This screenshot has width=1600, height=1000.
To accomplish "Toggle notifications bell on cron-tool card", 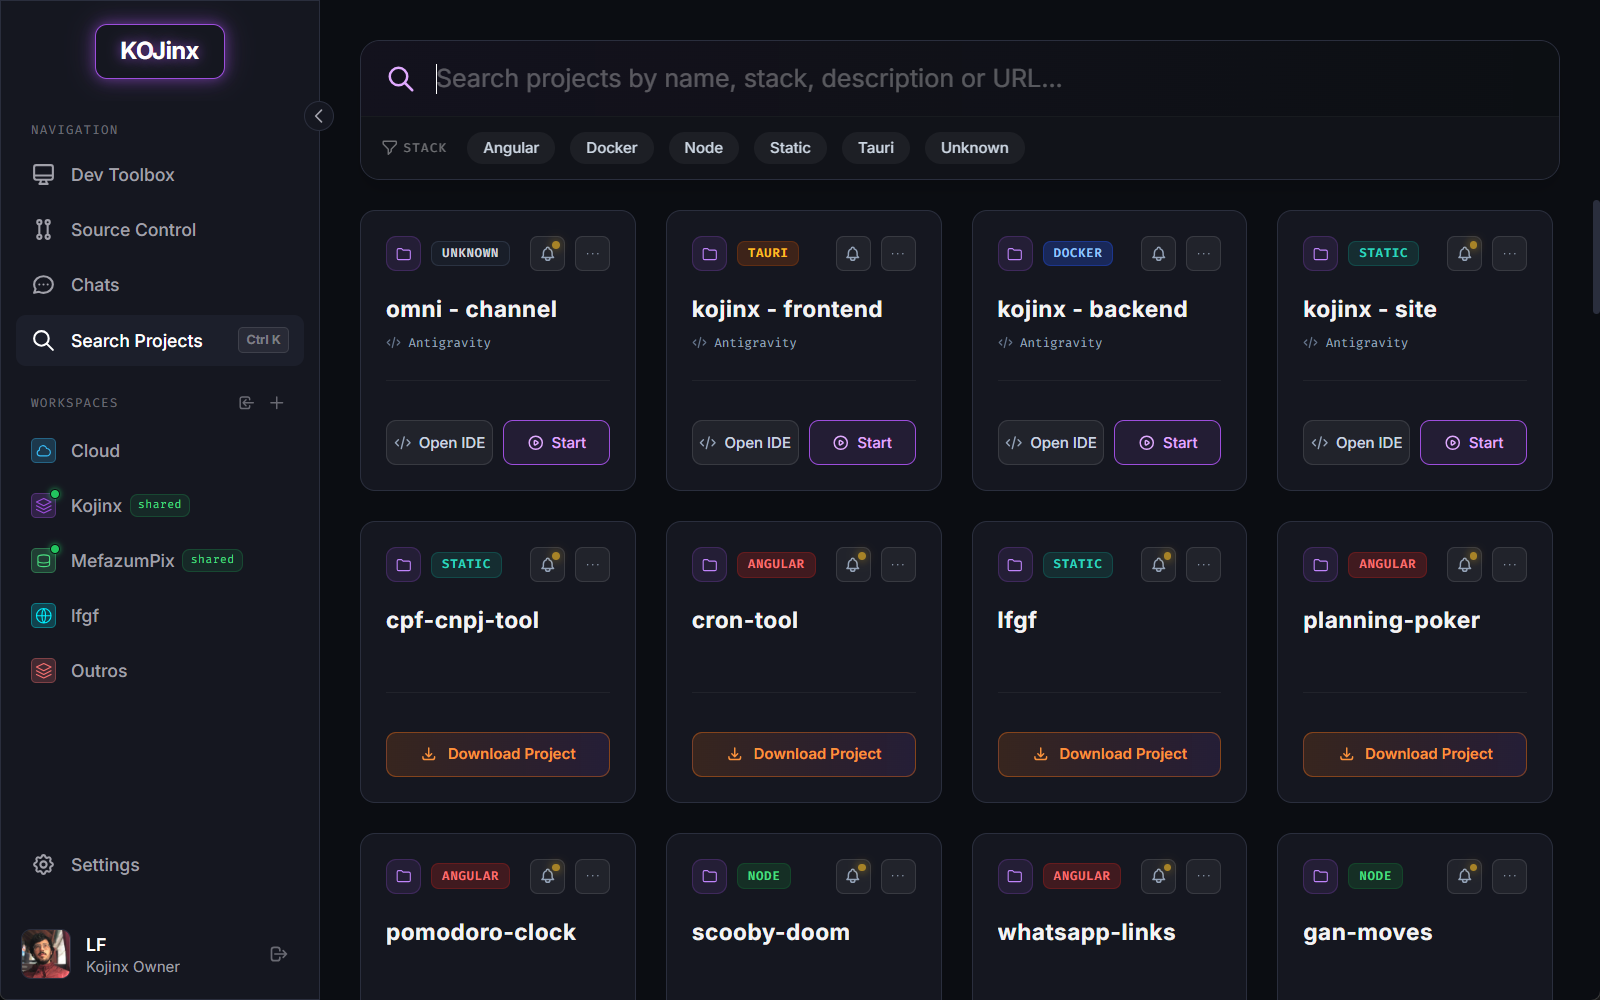I will [x=853, y=565].
